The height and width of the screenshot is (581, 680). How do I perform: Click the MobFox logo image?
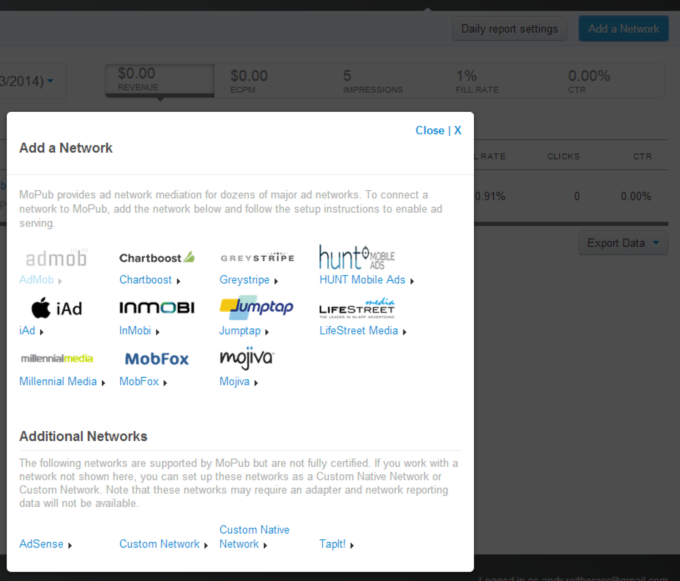[157, 359]
